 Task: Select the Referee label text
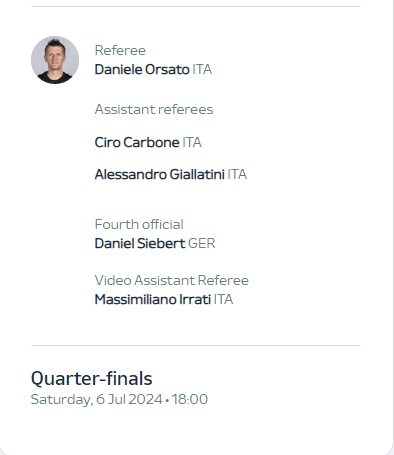click(x=120, y=51)
